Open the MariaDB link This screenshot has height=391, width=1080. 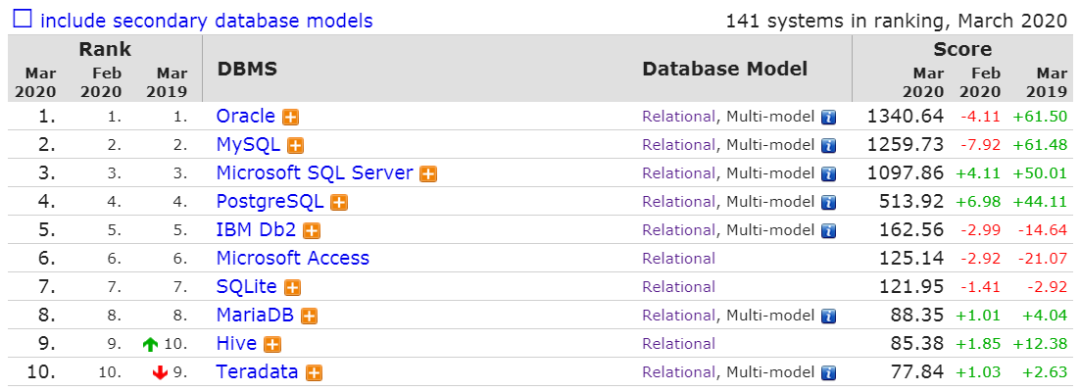[256, 315]
